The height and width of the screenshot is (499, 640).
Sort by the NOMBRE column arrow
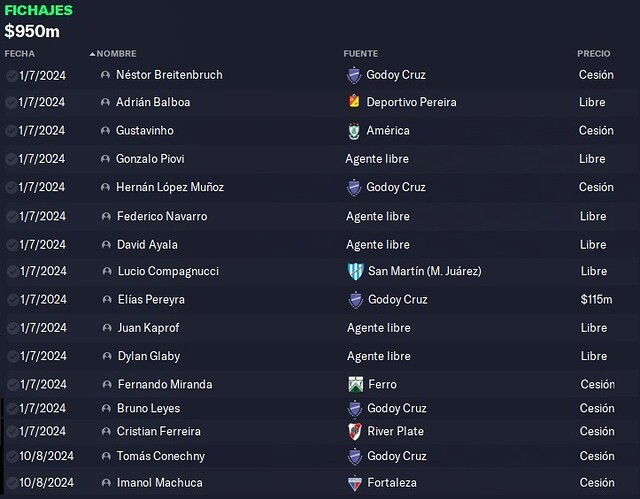[92, 54]
